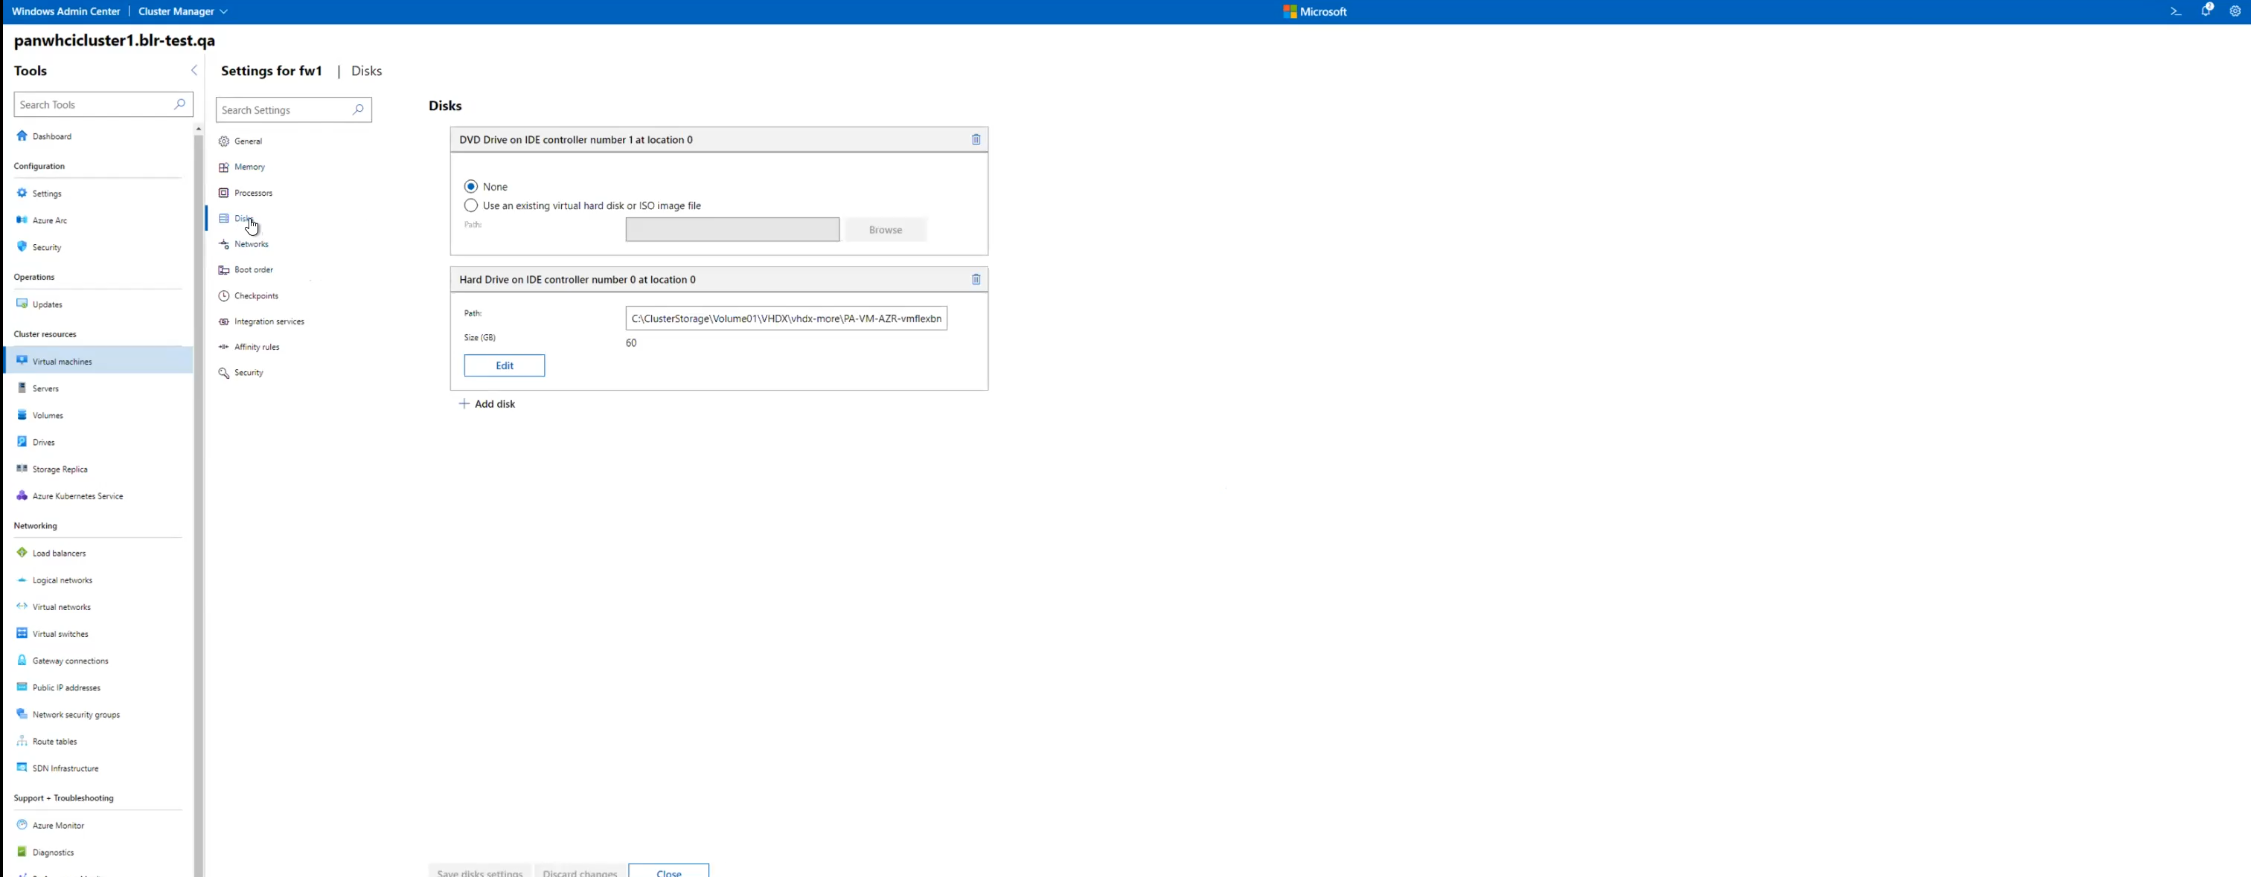Open the VM Security settings page
This screenshot has width=2251, height=877.
(249, 372)
